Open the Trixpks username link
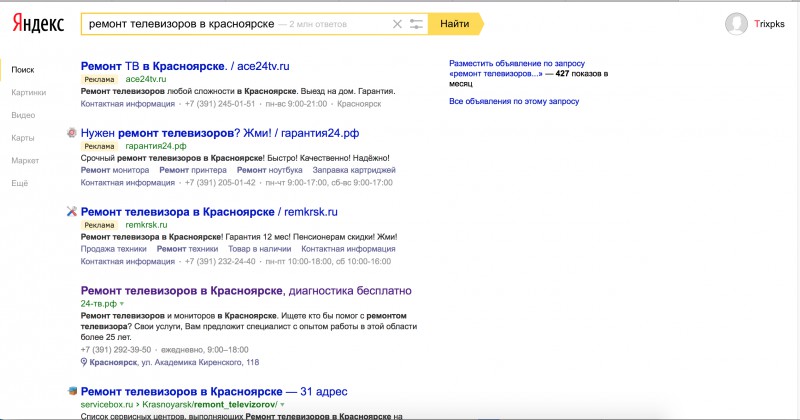This screenshot has width=800, height=420. coord(769,23)
